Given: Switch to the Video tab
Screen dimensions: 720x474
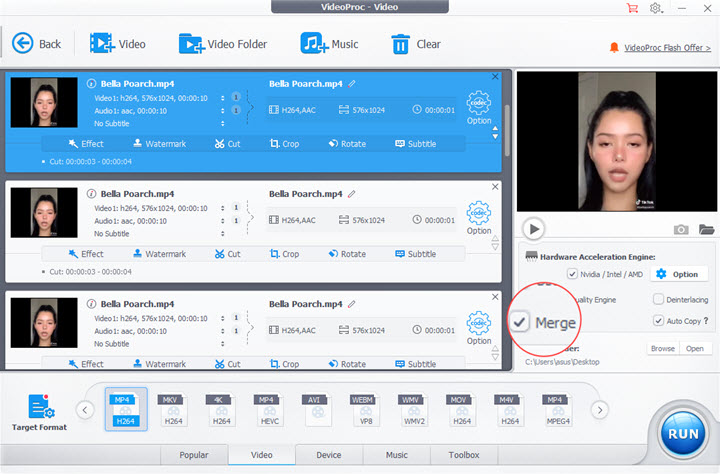Looking at the screenshot, I should [x=262, y=455].
